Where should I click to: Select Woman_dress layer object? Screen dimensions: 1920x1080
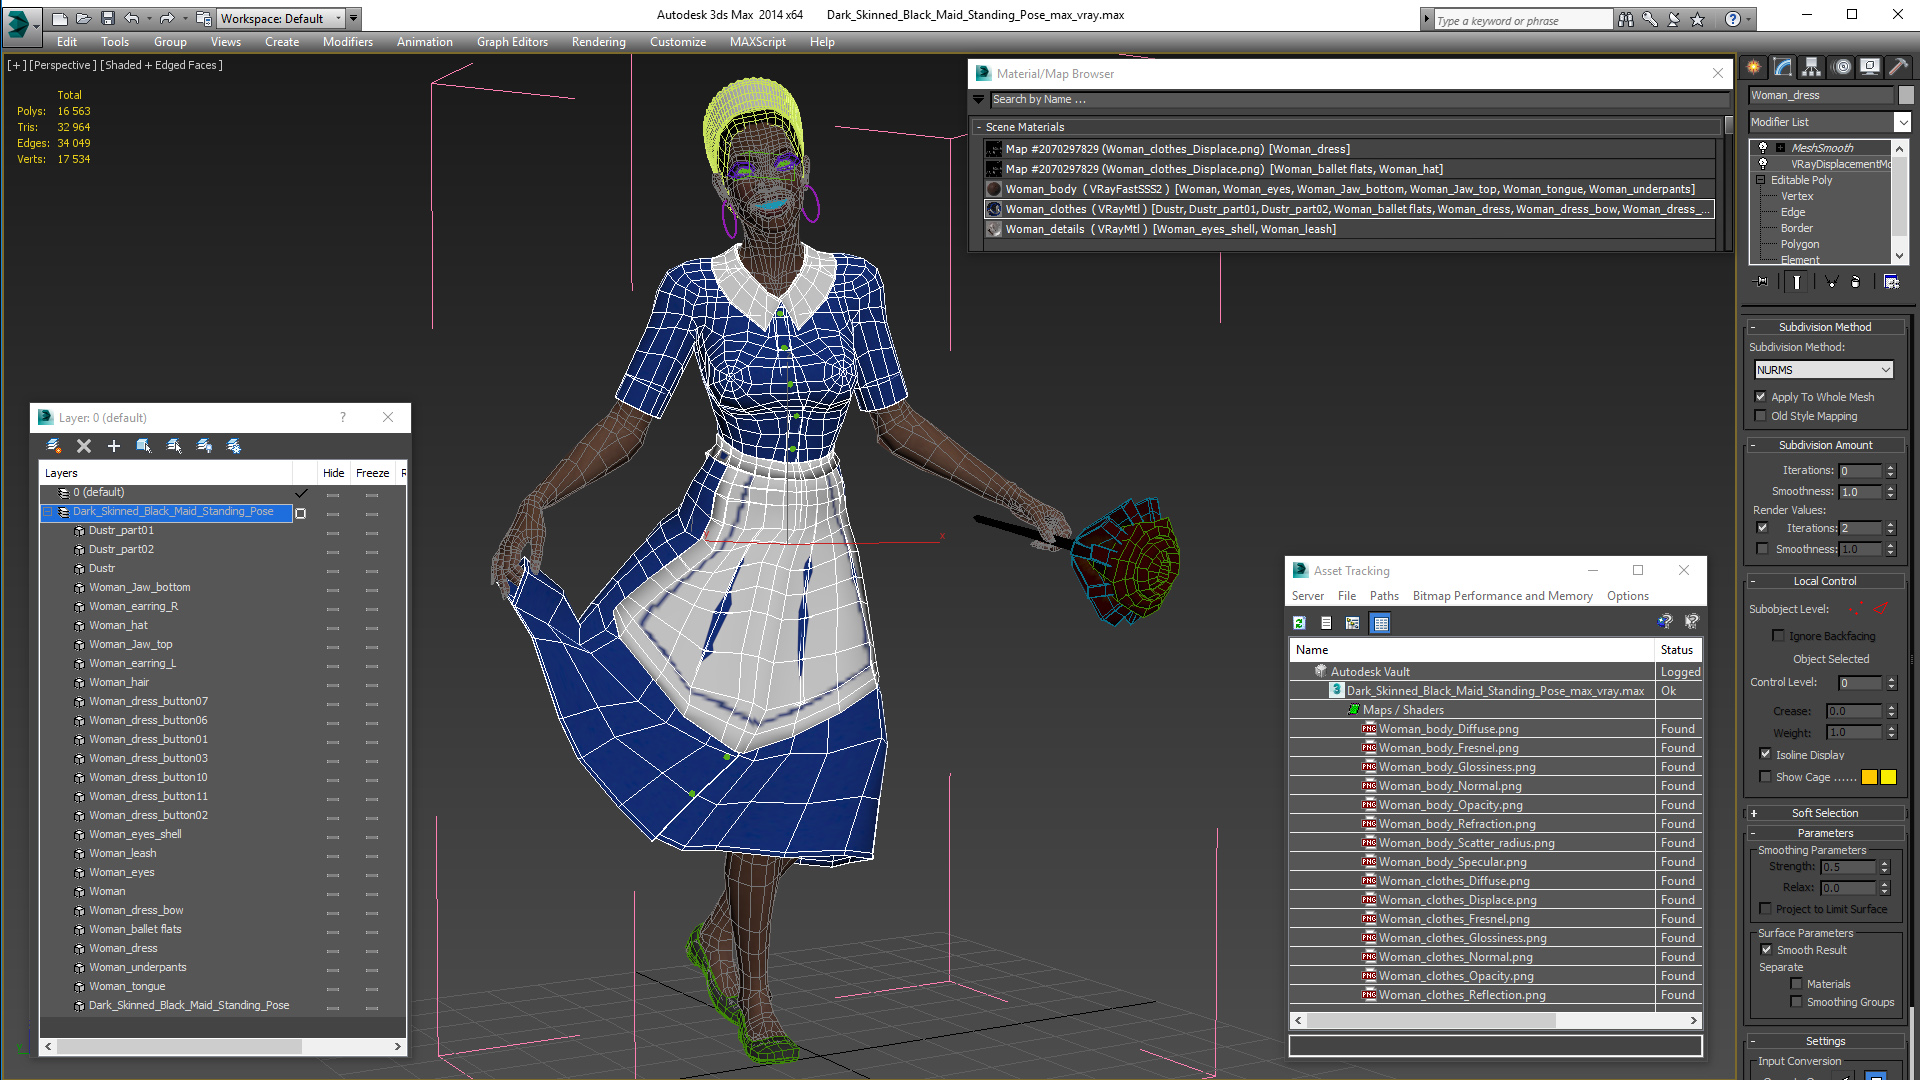[x=123, y=948]
